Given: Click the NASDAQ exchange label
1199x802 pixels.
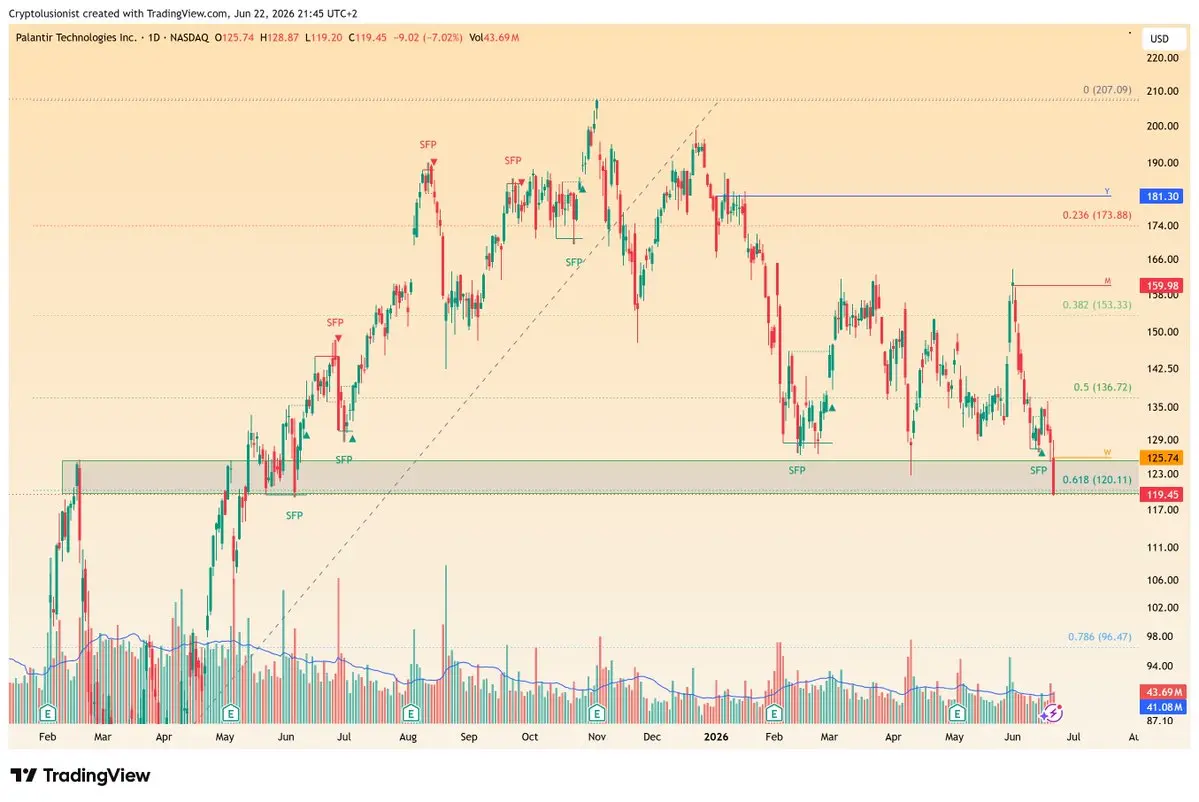Looking at the screenshot, I should click(x=189, y=37).
